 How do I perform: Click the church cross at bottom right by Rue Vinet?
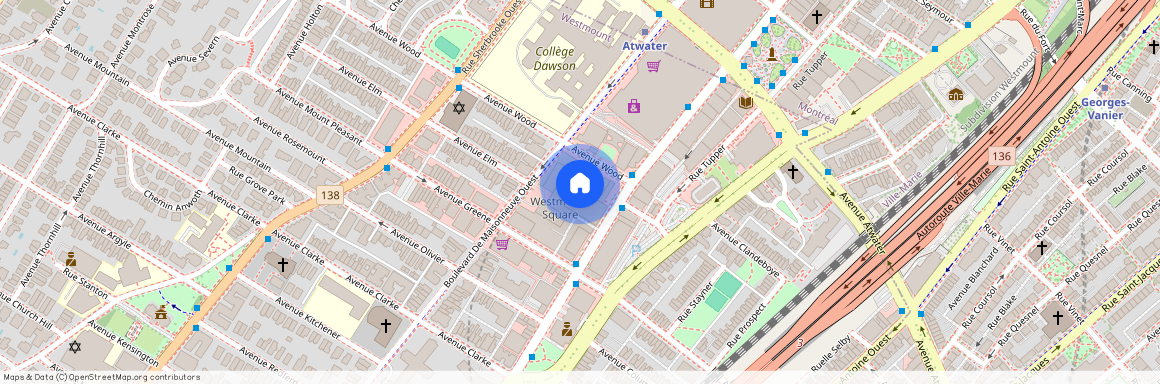pos(1058,318)
